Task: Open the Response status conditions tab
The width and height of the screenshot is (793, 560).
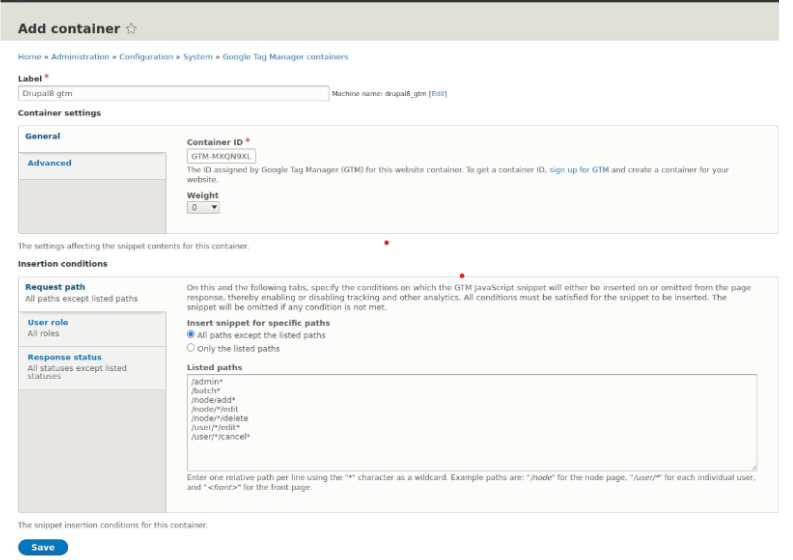Action: tap(64, 357)
